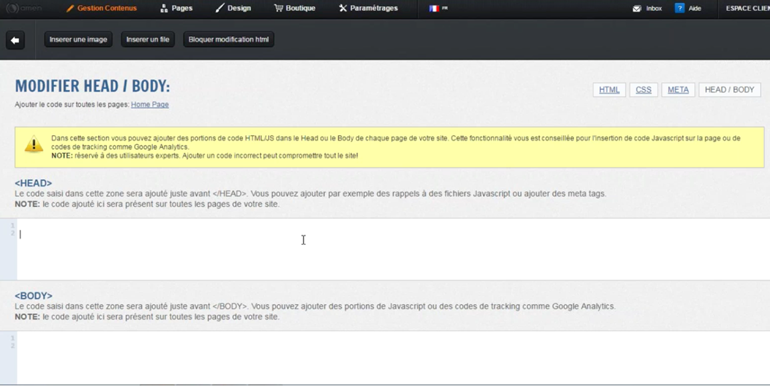Screen dimensions: 770x386
Task: Go to Espace Client
Action: click(747, 8)
